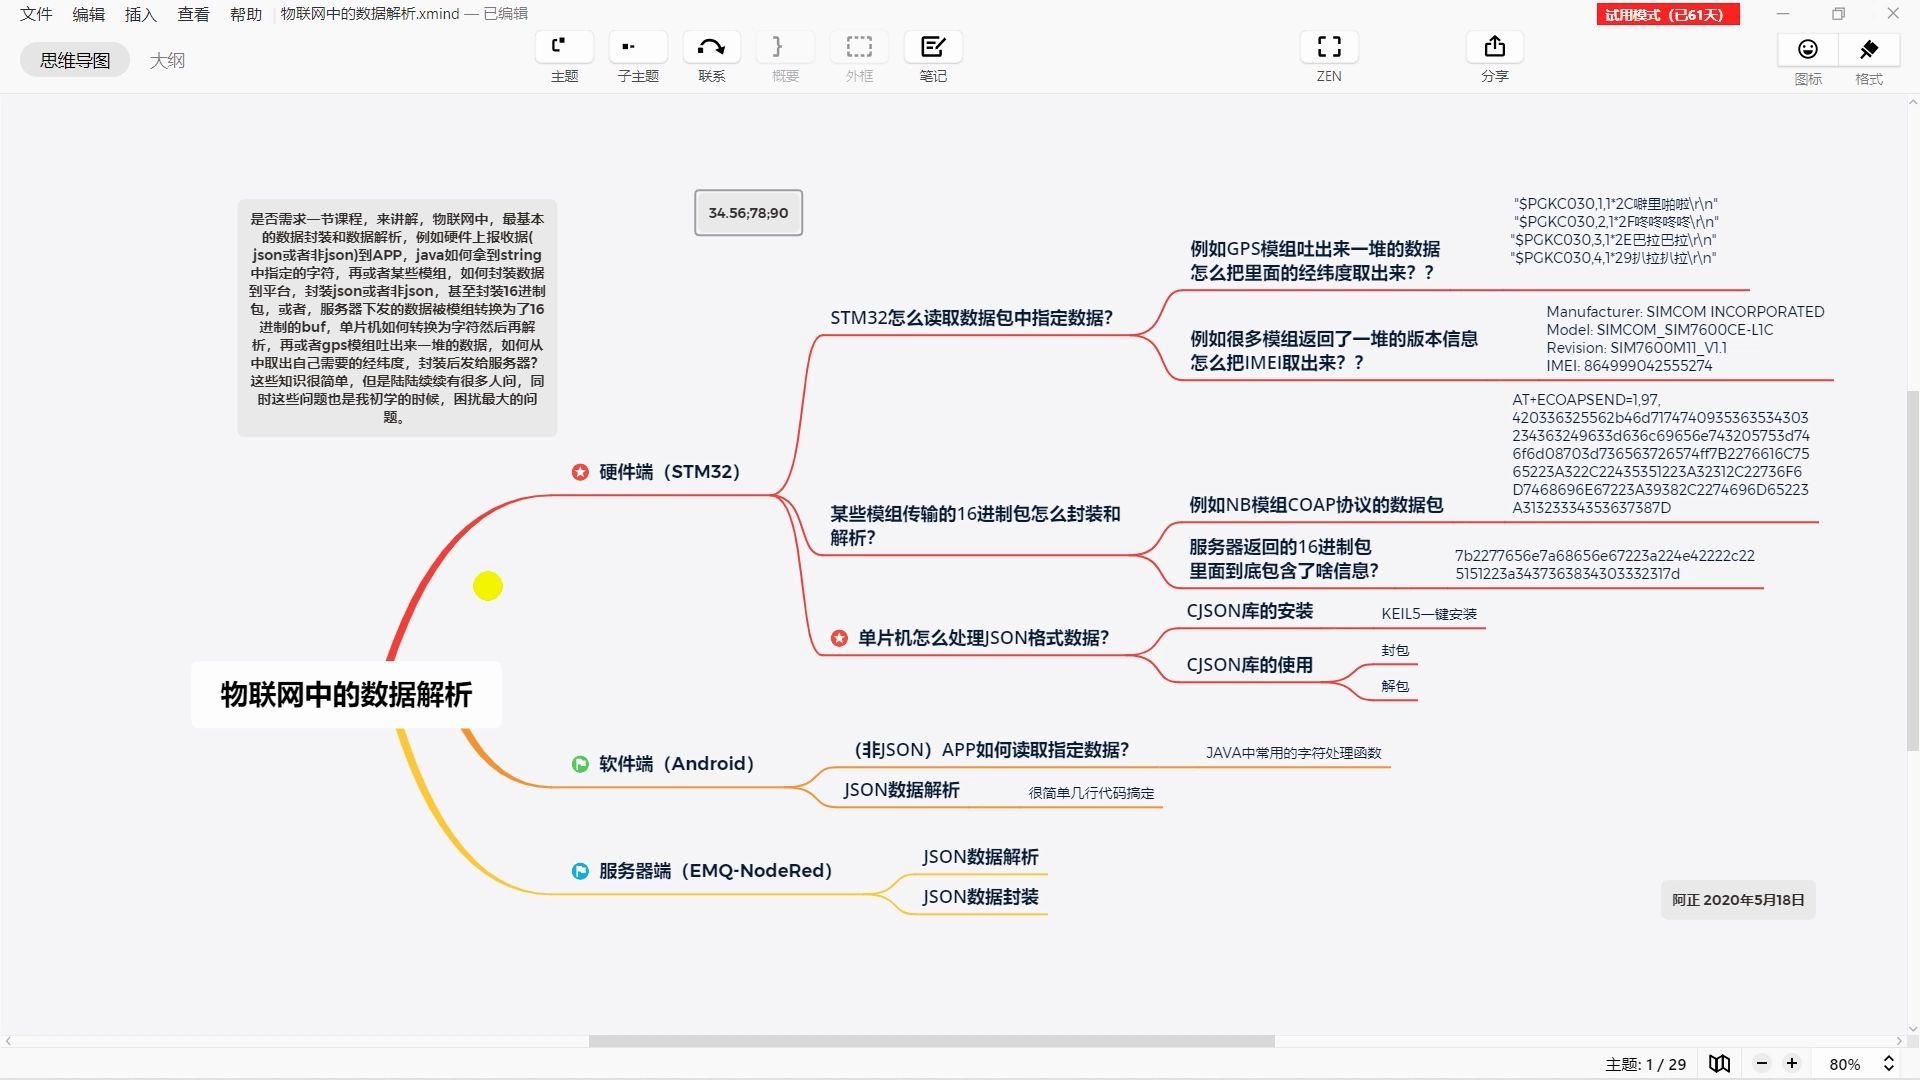This screenshot has width=1920, height=1080.
Task: Click star marker on 单片机怎么处理JSON格式数据
Action: click(839, 638)
